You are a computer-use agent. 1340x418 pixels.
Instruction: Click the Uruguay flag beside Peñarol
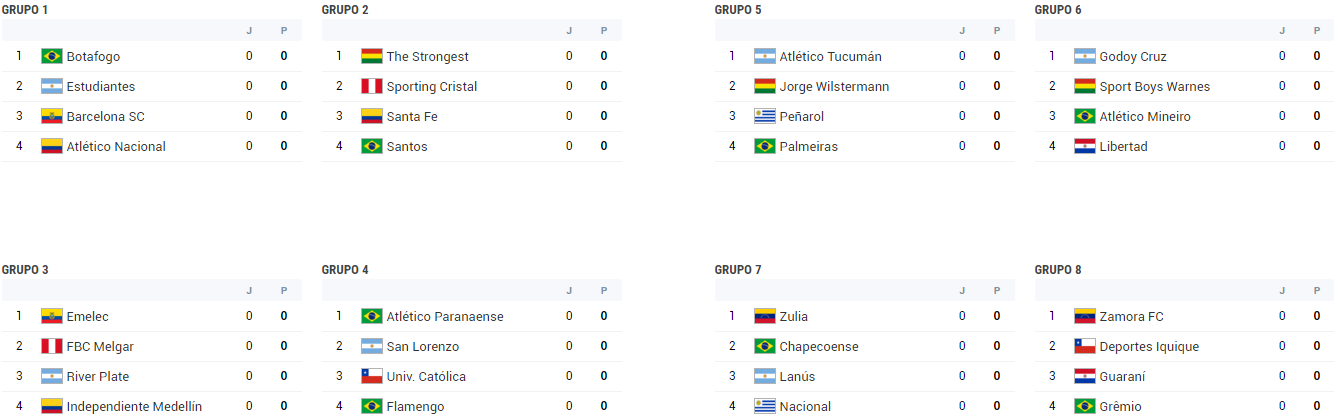tap(764, 116)
